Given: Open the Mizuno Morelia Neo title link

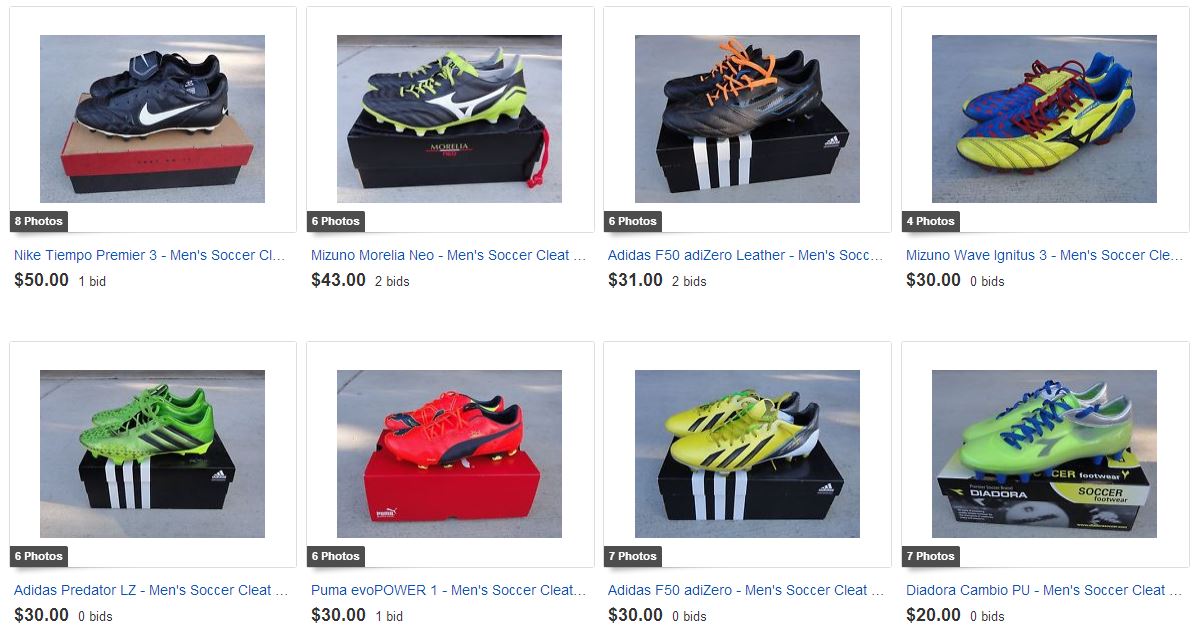Looking at the screenshot, I should coord(448,256).
